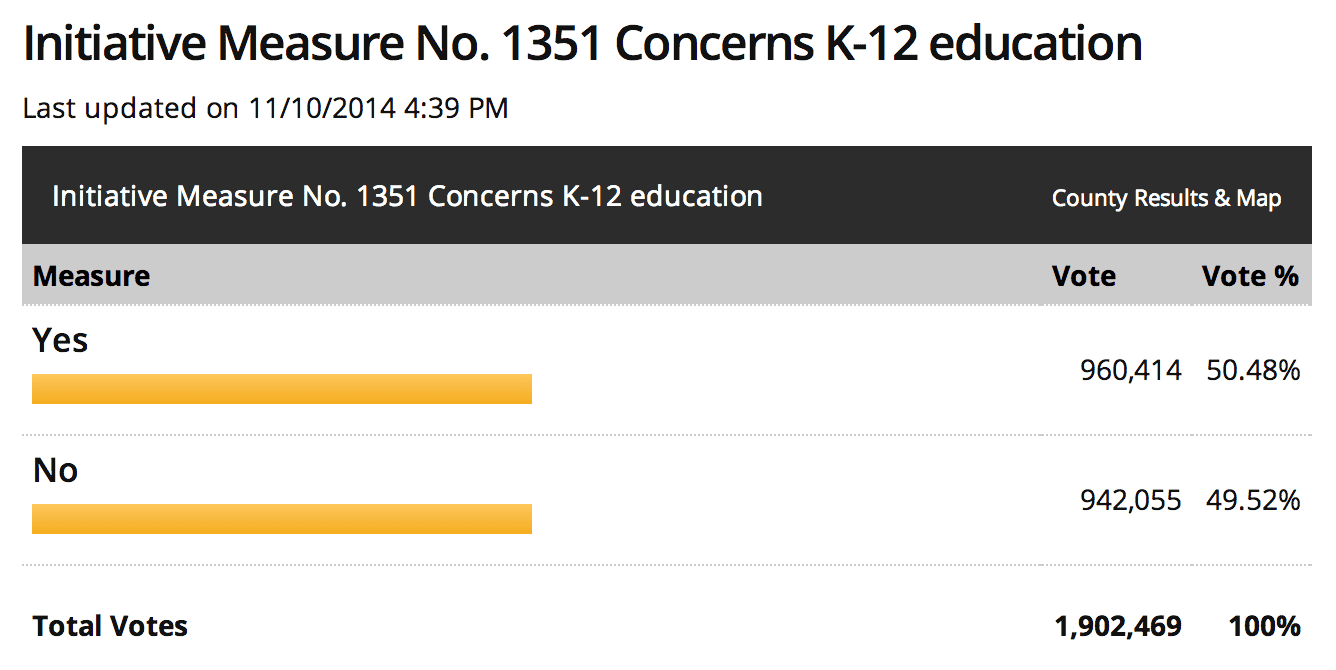Select the 960,414 vote count
This screenshot has height=670, width=1336.
click(x=1131, y=371)
